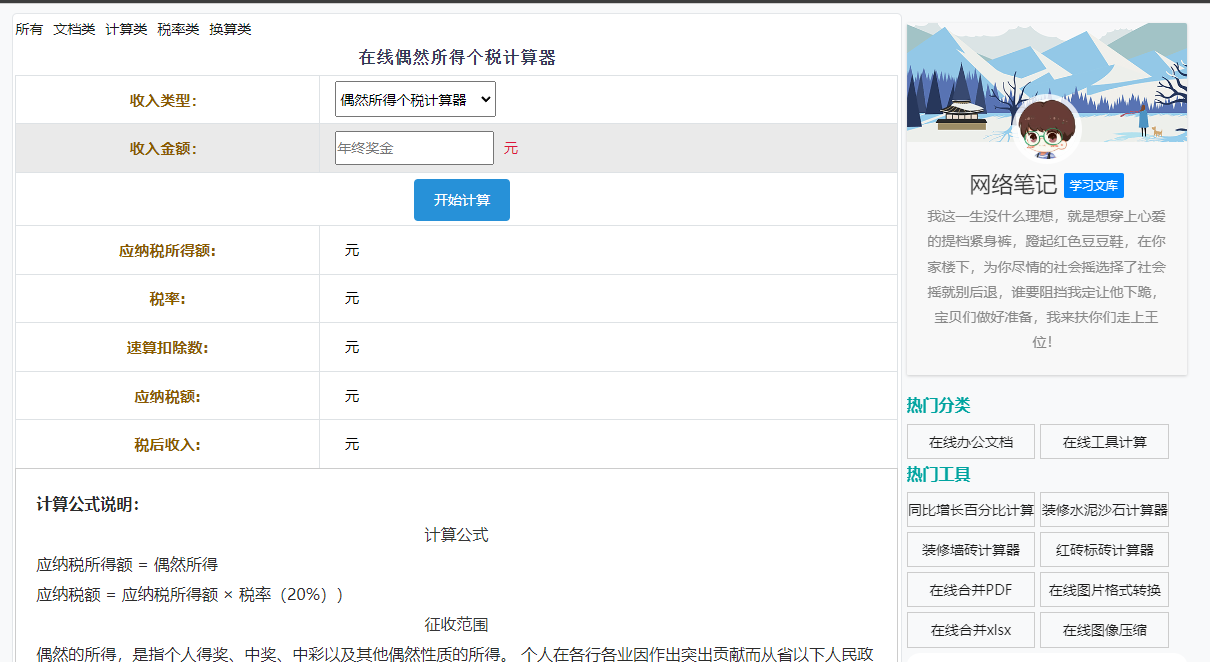Click the 应纳税所得额 = 偶然所得 formula line
This screenshot has height=662, width=1210.
127,564
